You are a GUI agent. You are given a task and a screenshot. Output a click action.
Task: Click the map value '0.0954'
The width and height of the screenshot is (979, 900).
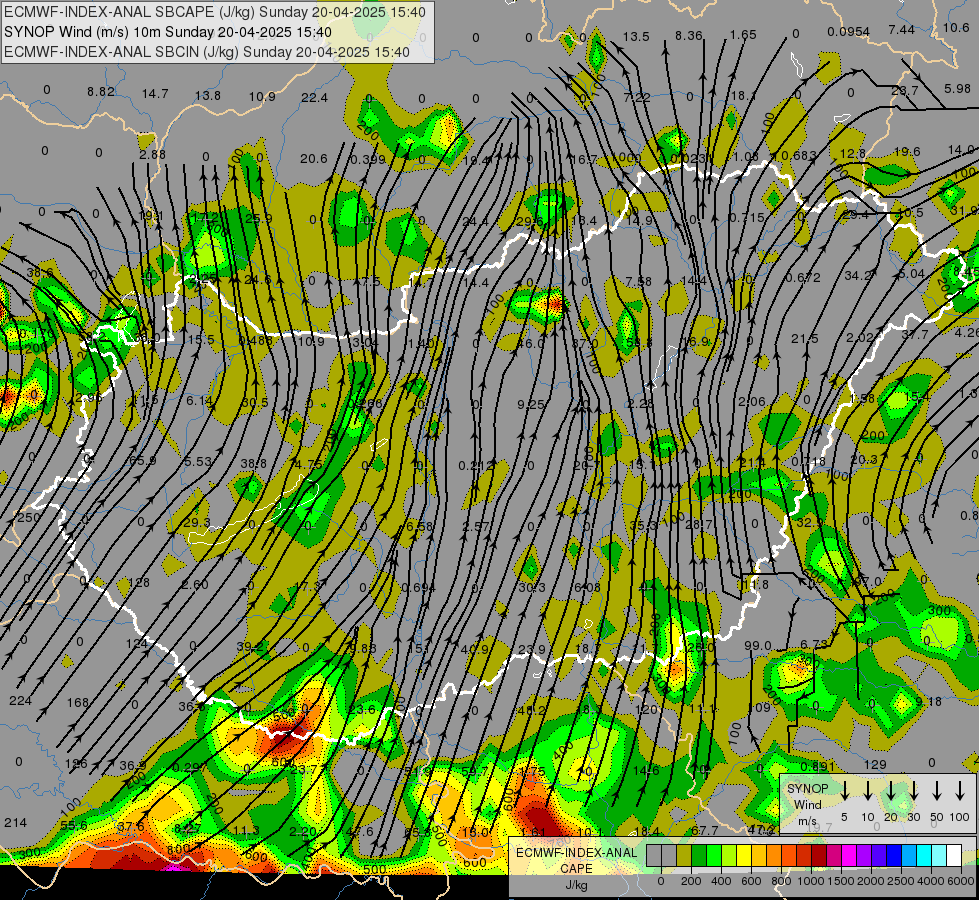tap(849, 32)
